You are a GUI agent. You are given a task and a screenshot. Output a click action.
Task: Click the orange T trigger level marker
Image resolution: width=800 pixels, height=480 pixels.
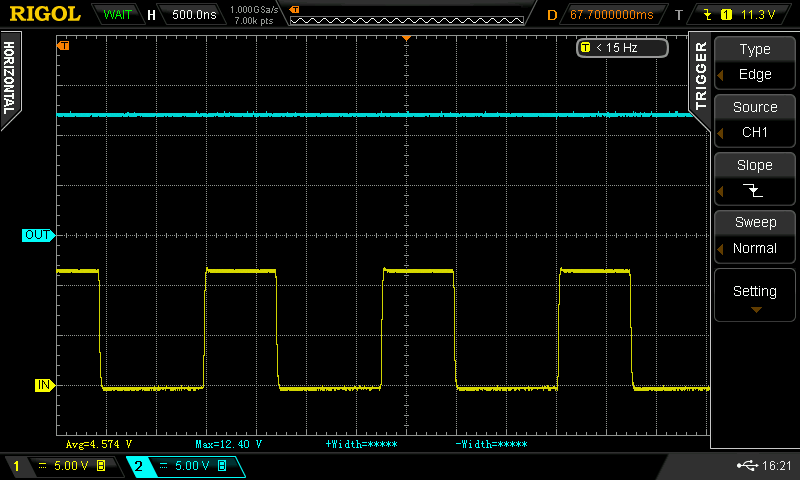point(63,46)
